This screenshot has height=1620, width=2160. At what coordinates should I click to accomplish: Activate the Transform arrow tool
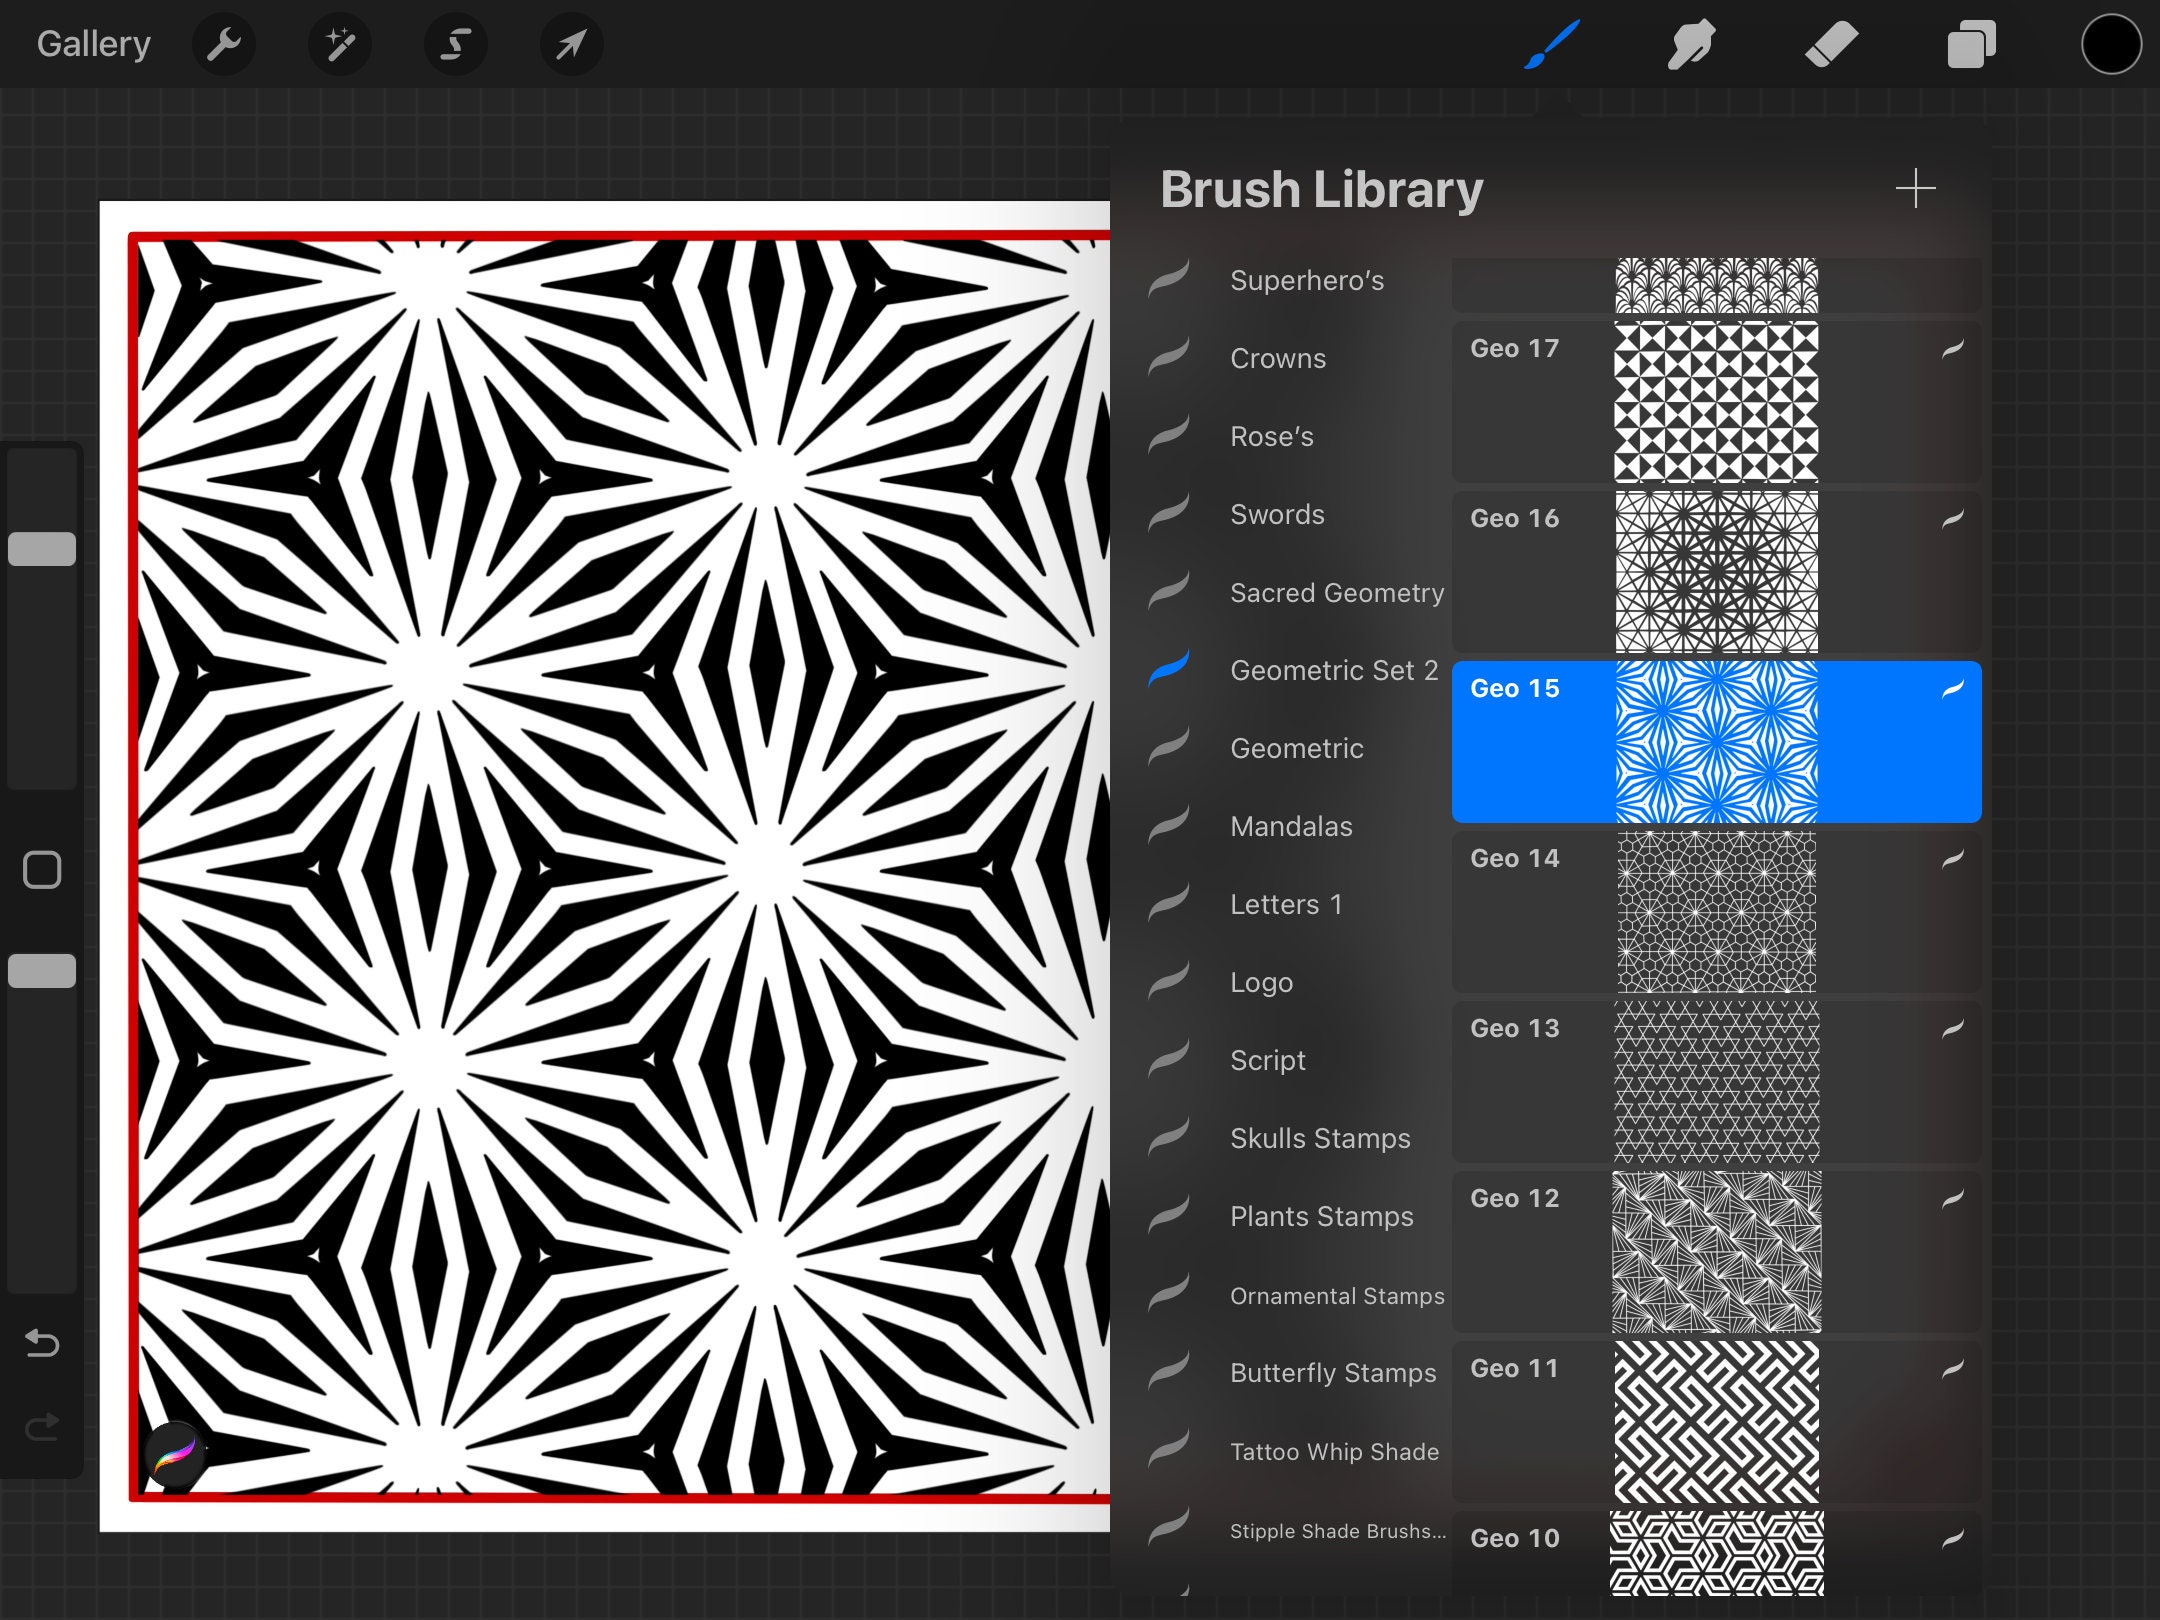571,44
